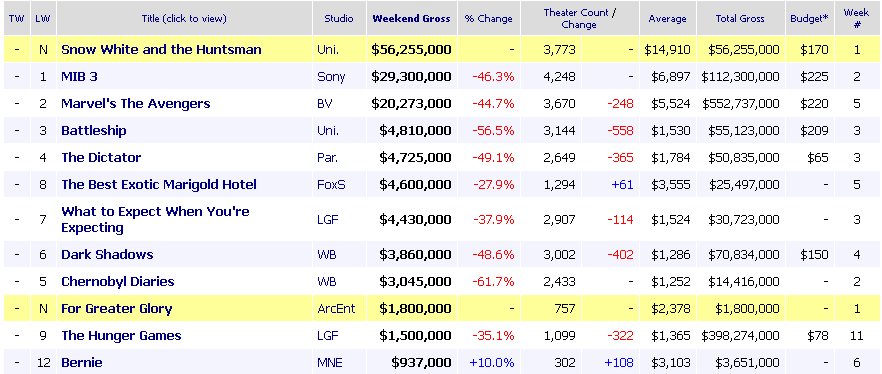
Task: Open For Greater Glory title link
Action: [116, 308]
